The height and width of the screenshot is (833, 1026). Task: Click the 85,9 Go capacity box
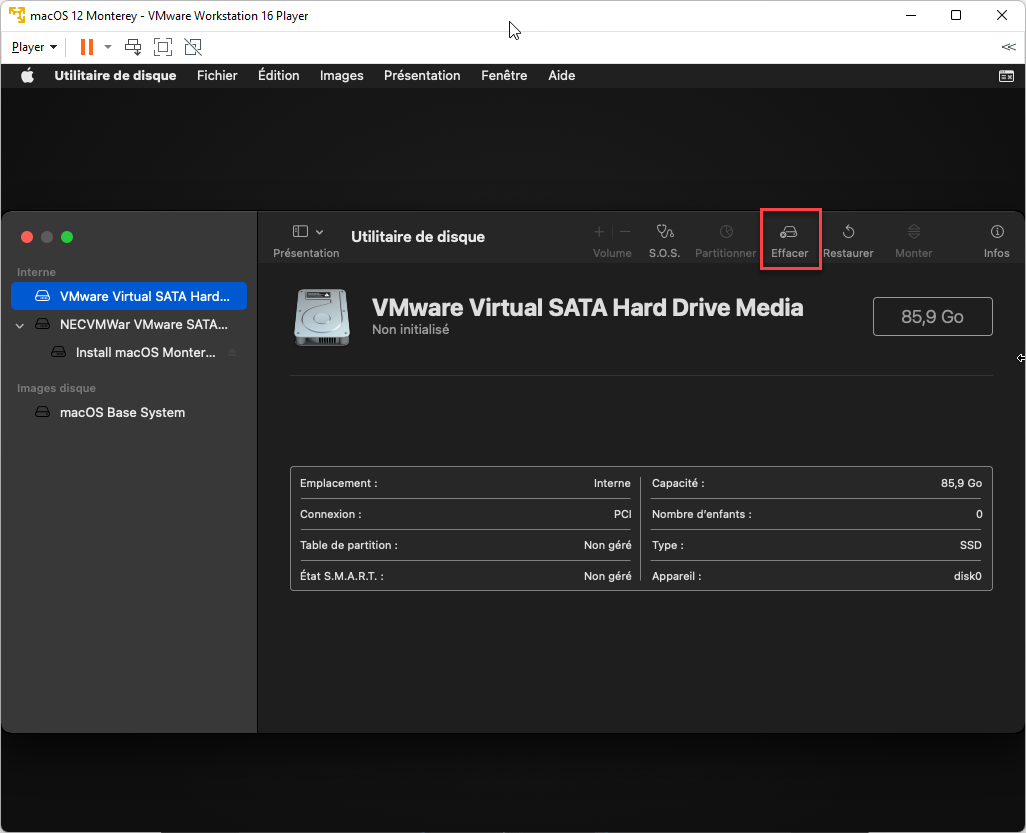tap(932, 317)
